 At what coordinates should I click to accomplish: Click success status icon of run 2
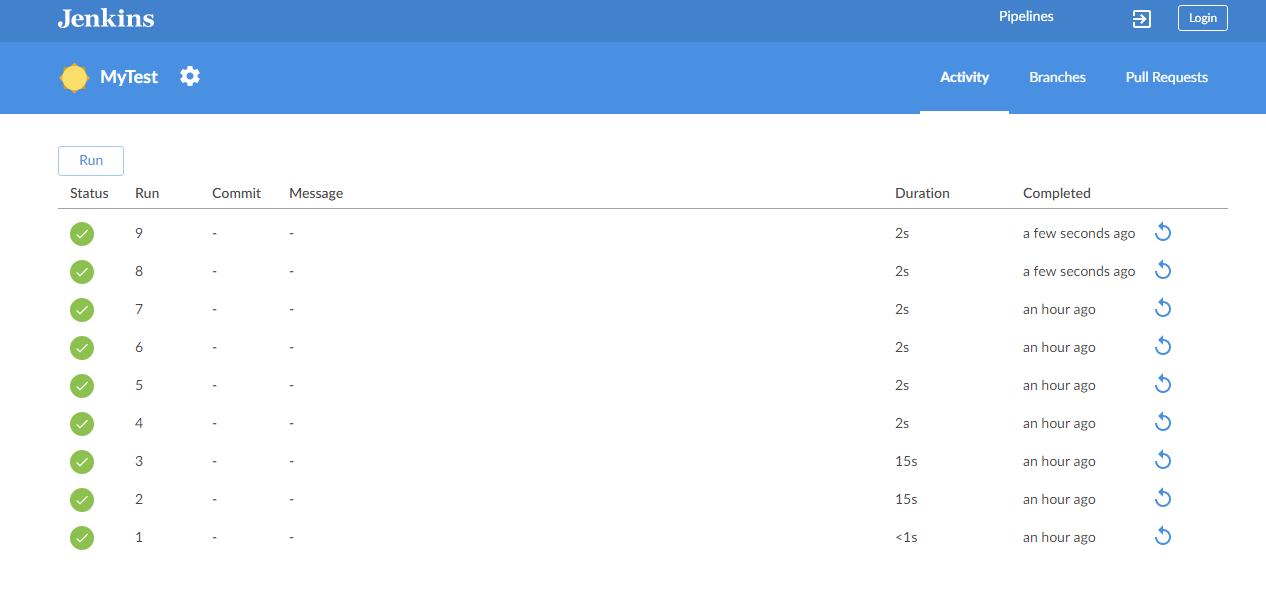tap(82, 499)
